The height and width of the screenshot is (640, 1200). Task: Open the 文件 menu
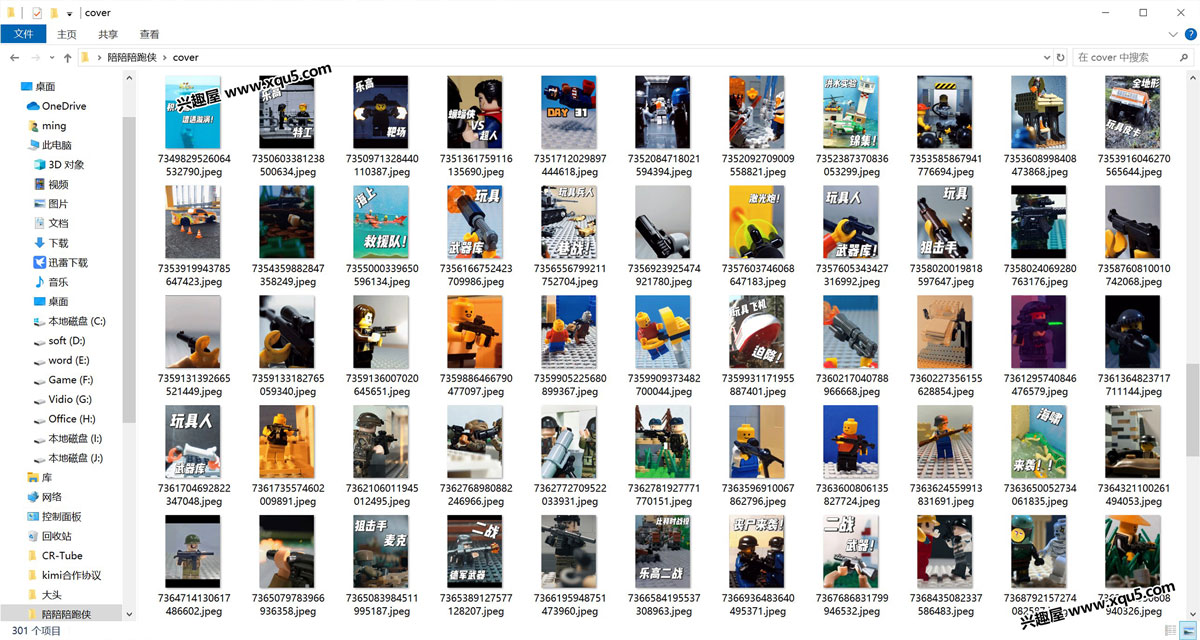click(x=24, y=34)
